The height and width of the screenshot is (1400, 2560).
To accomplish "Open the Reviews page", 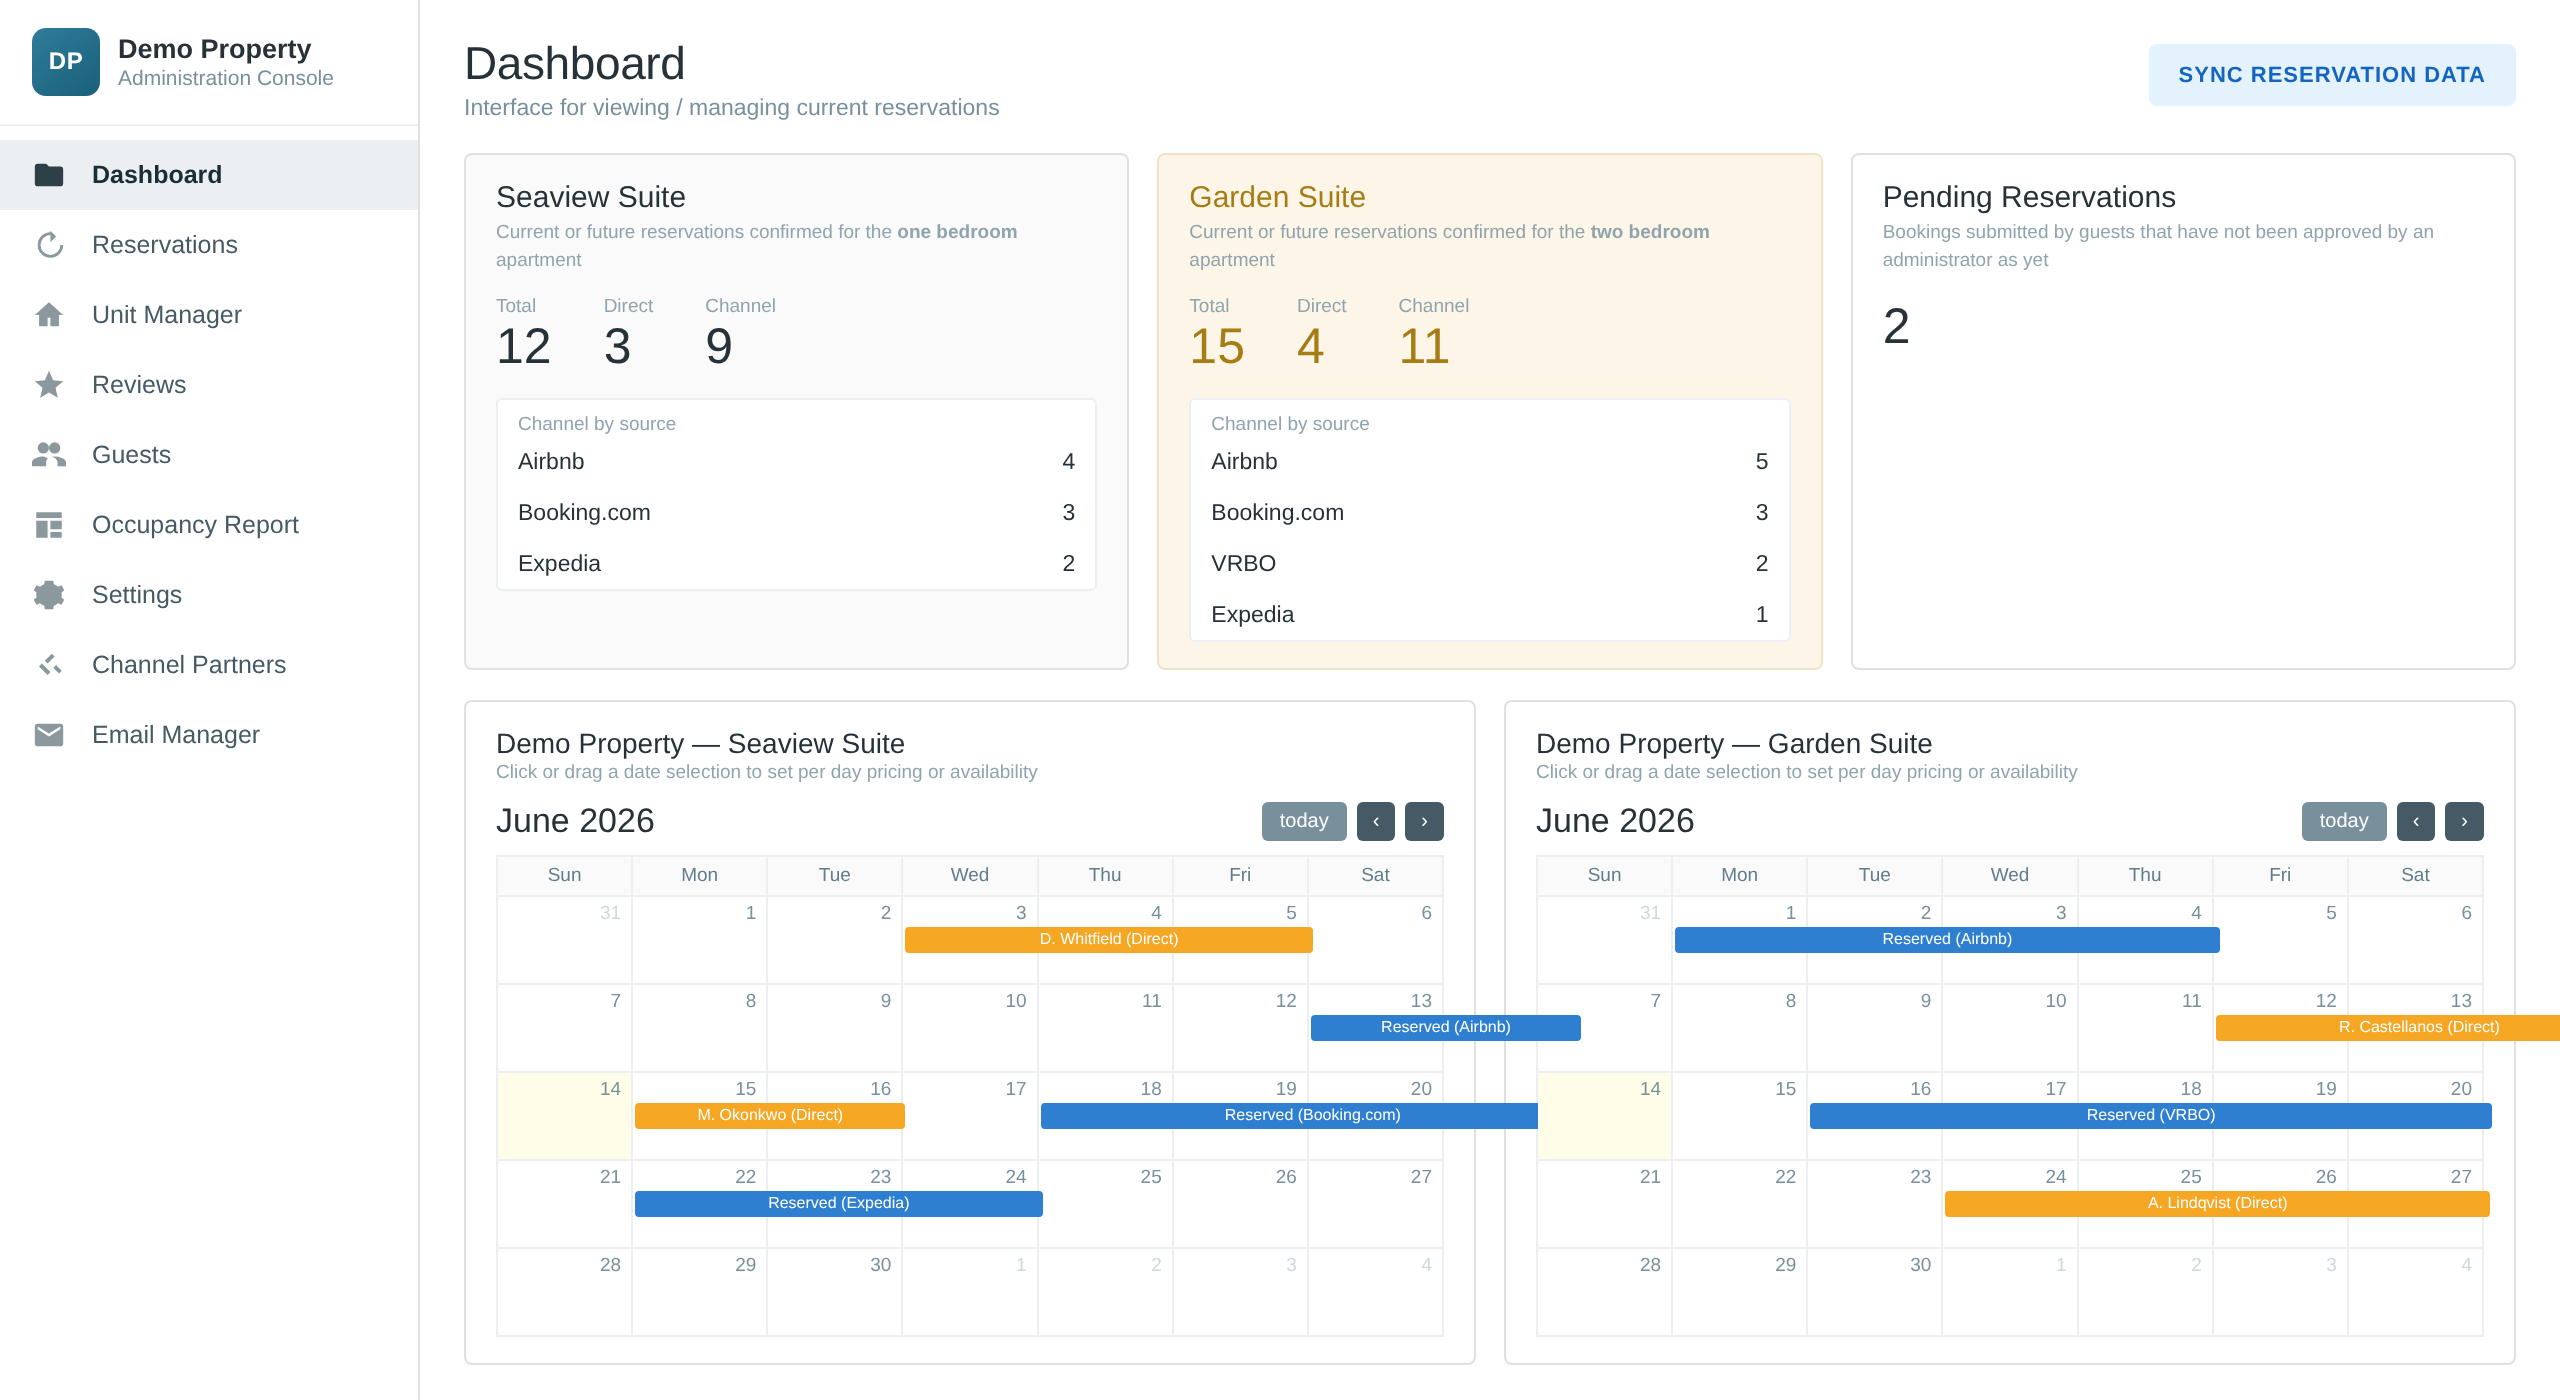I will click(x=209, y=385).
